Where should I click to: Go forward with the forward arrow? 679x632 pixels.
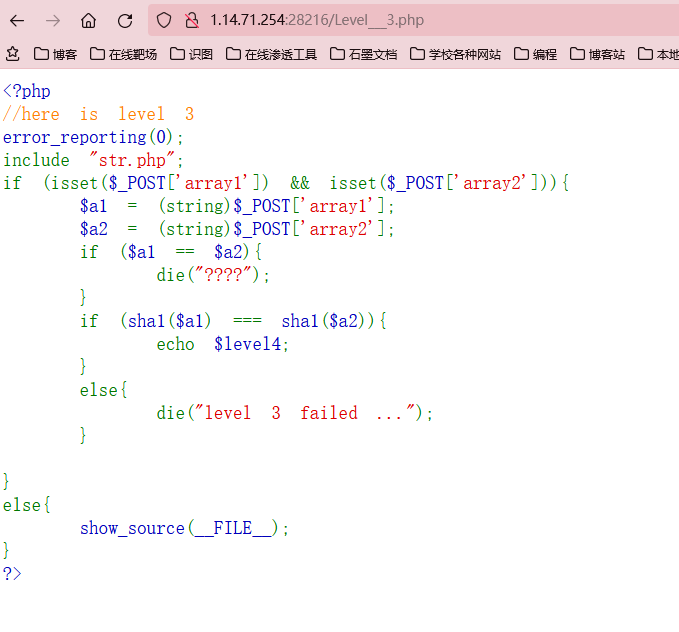coord(53,20)
